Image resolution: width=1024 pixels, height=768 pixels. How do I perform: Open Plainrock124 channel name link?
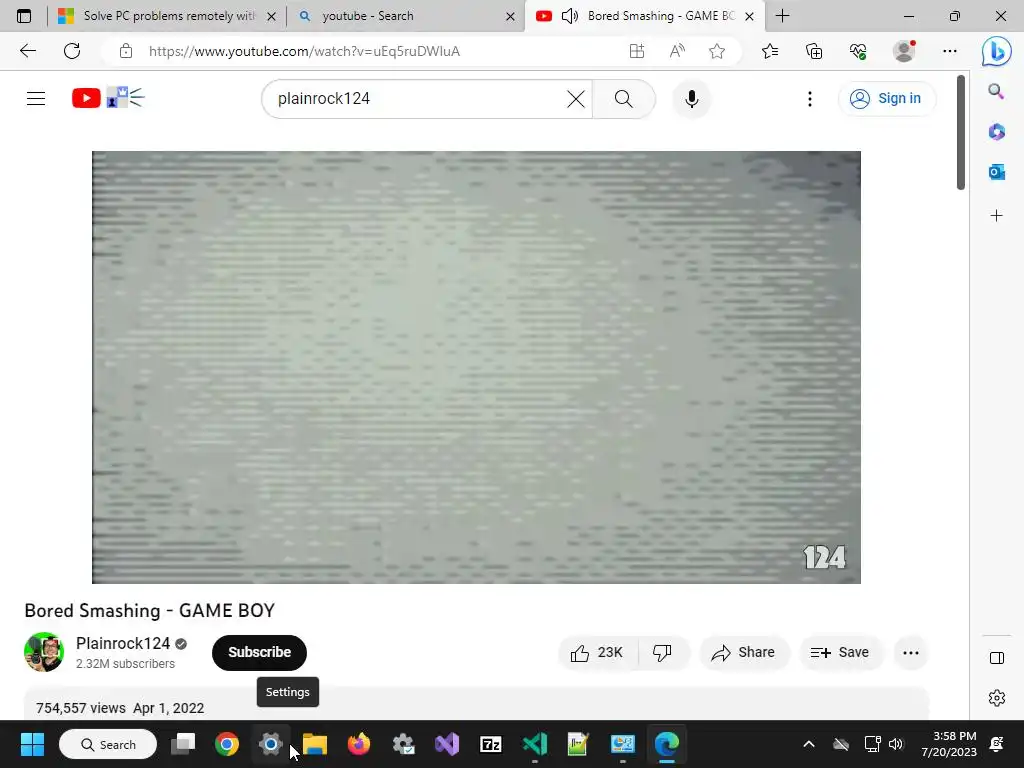pyautogui.click(x=123, y=643)
